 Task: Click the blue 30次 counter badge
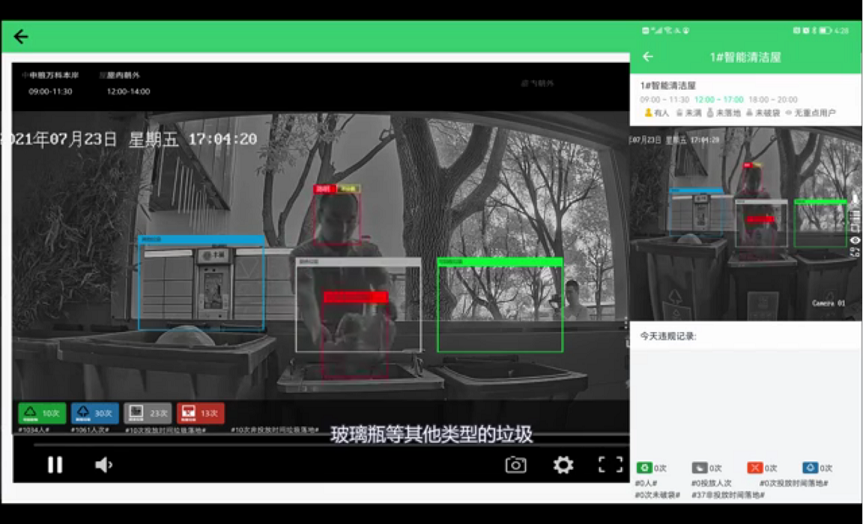(95, 413)
